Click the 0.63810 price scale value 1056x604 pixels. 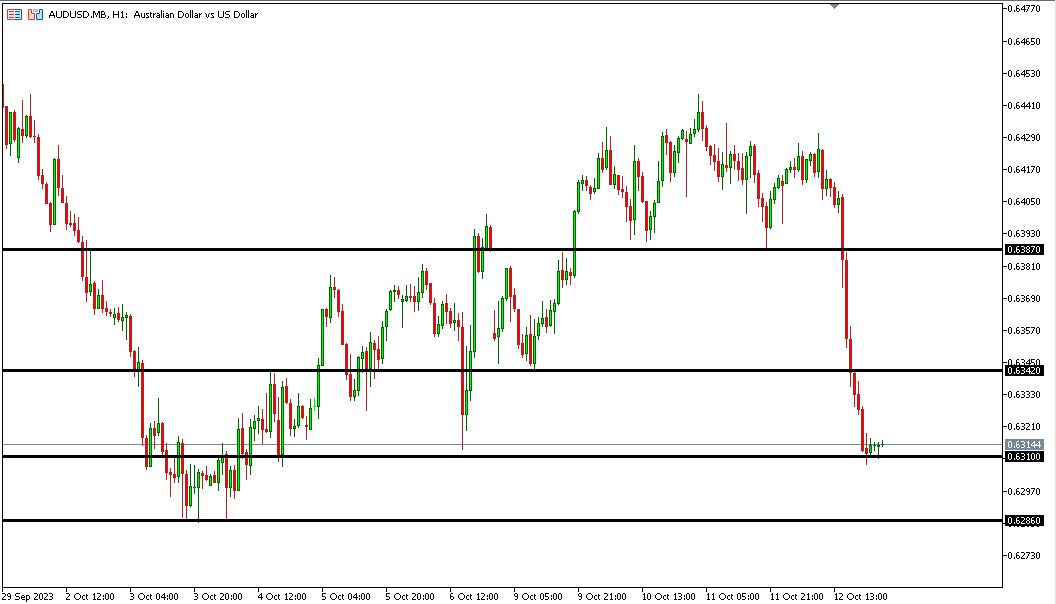(1024, 266)
